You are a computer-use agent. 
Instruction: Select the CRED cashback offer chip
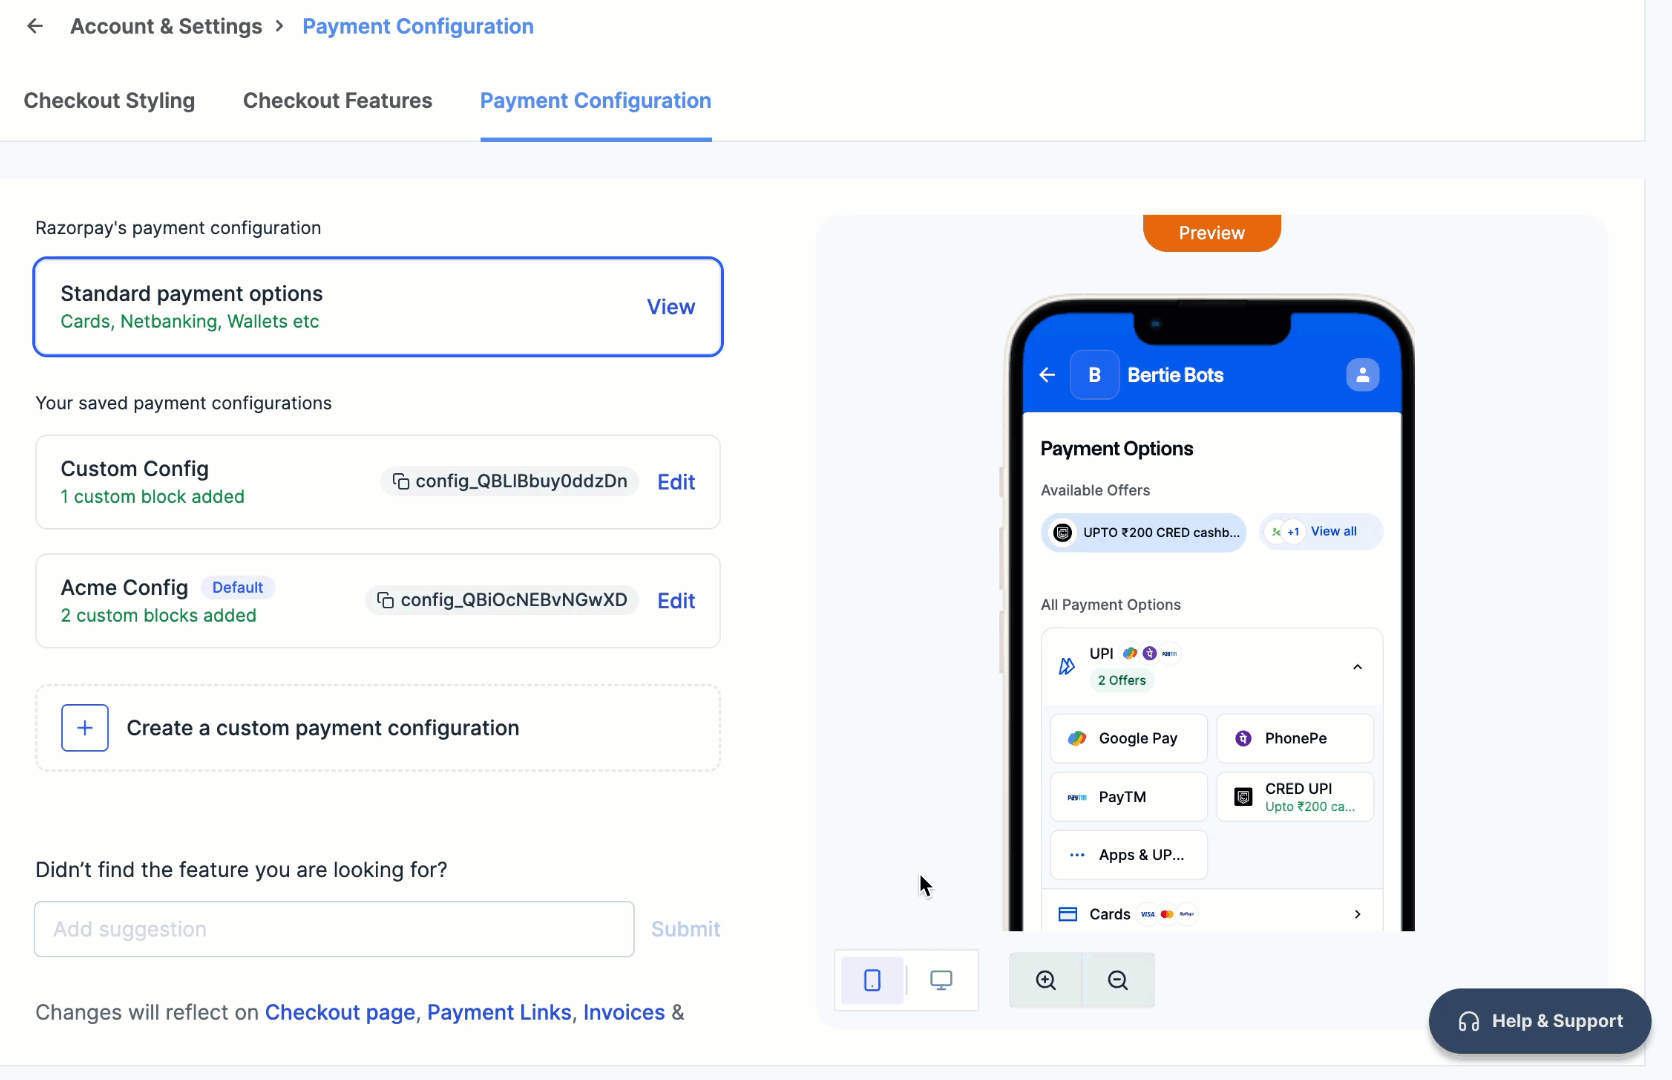1145,532
